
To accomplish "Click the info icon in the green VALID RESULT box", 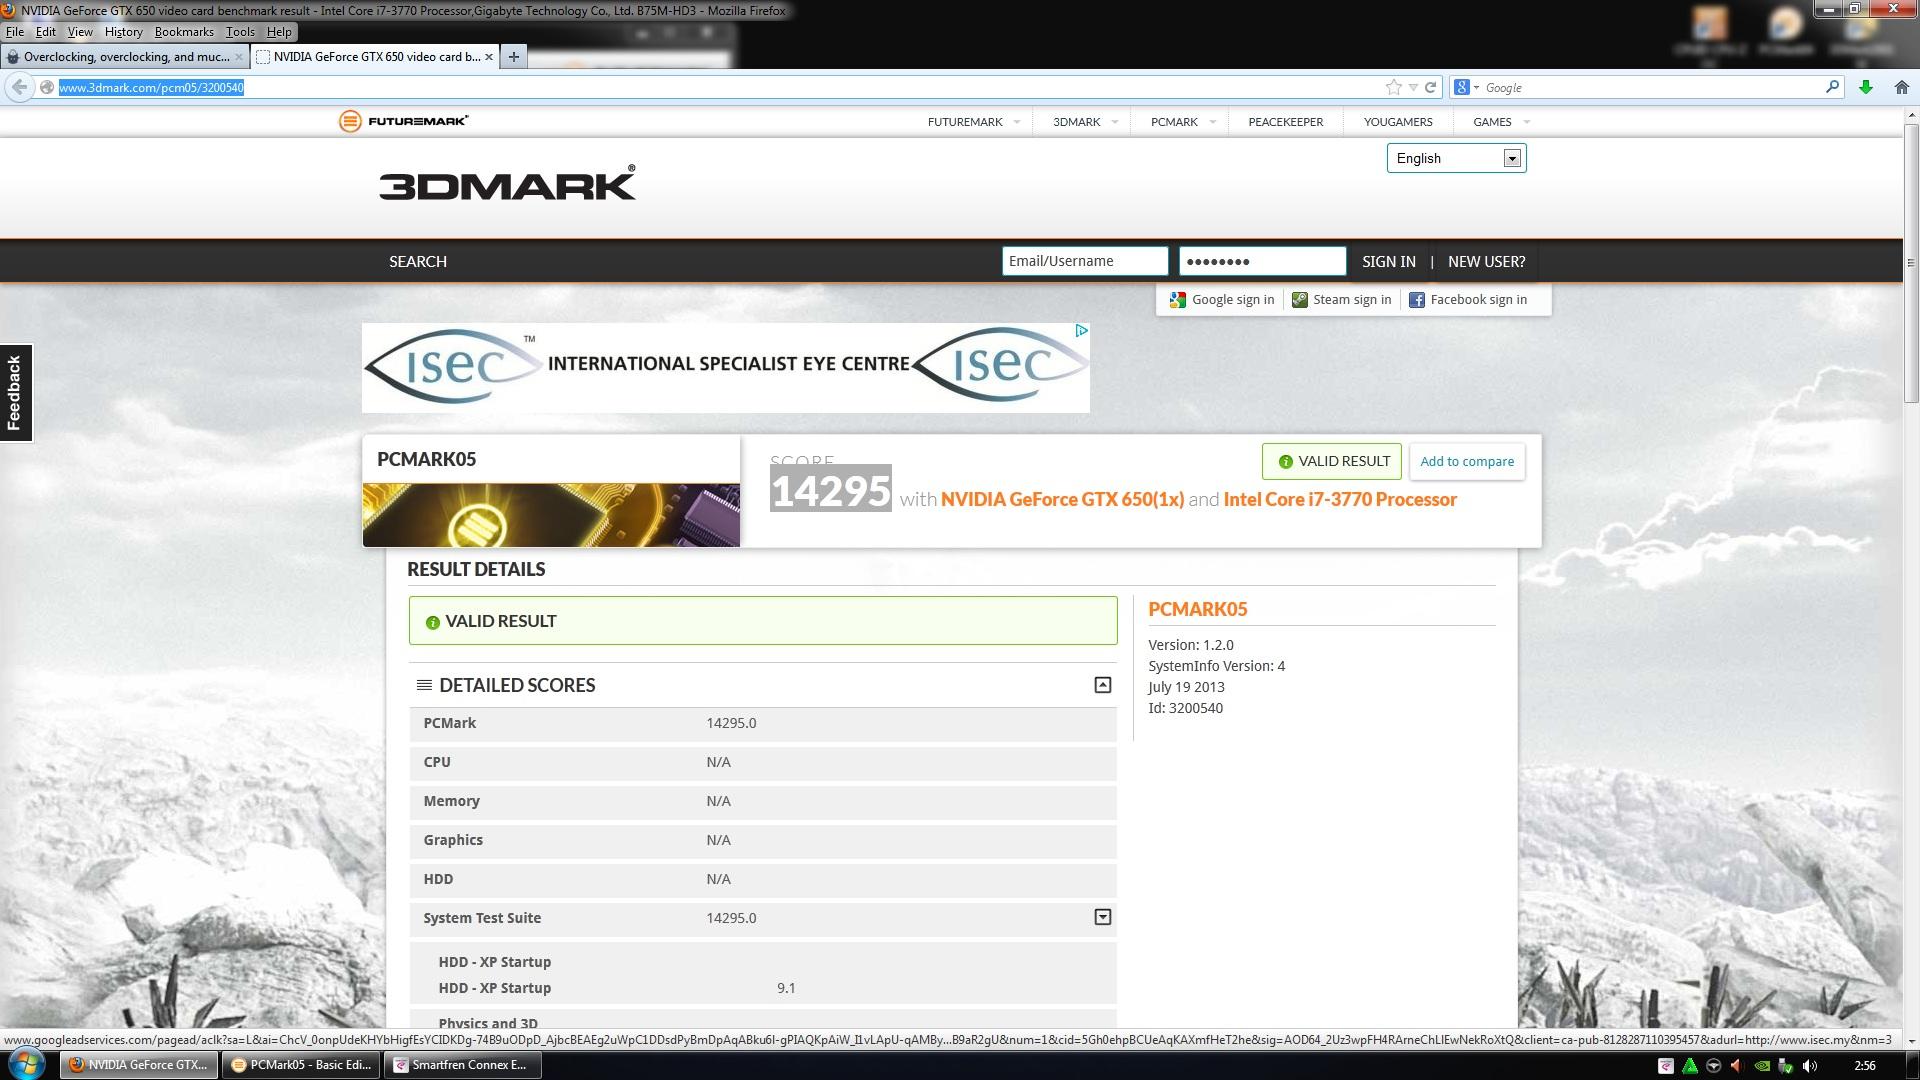I will [x=432, y=622].
